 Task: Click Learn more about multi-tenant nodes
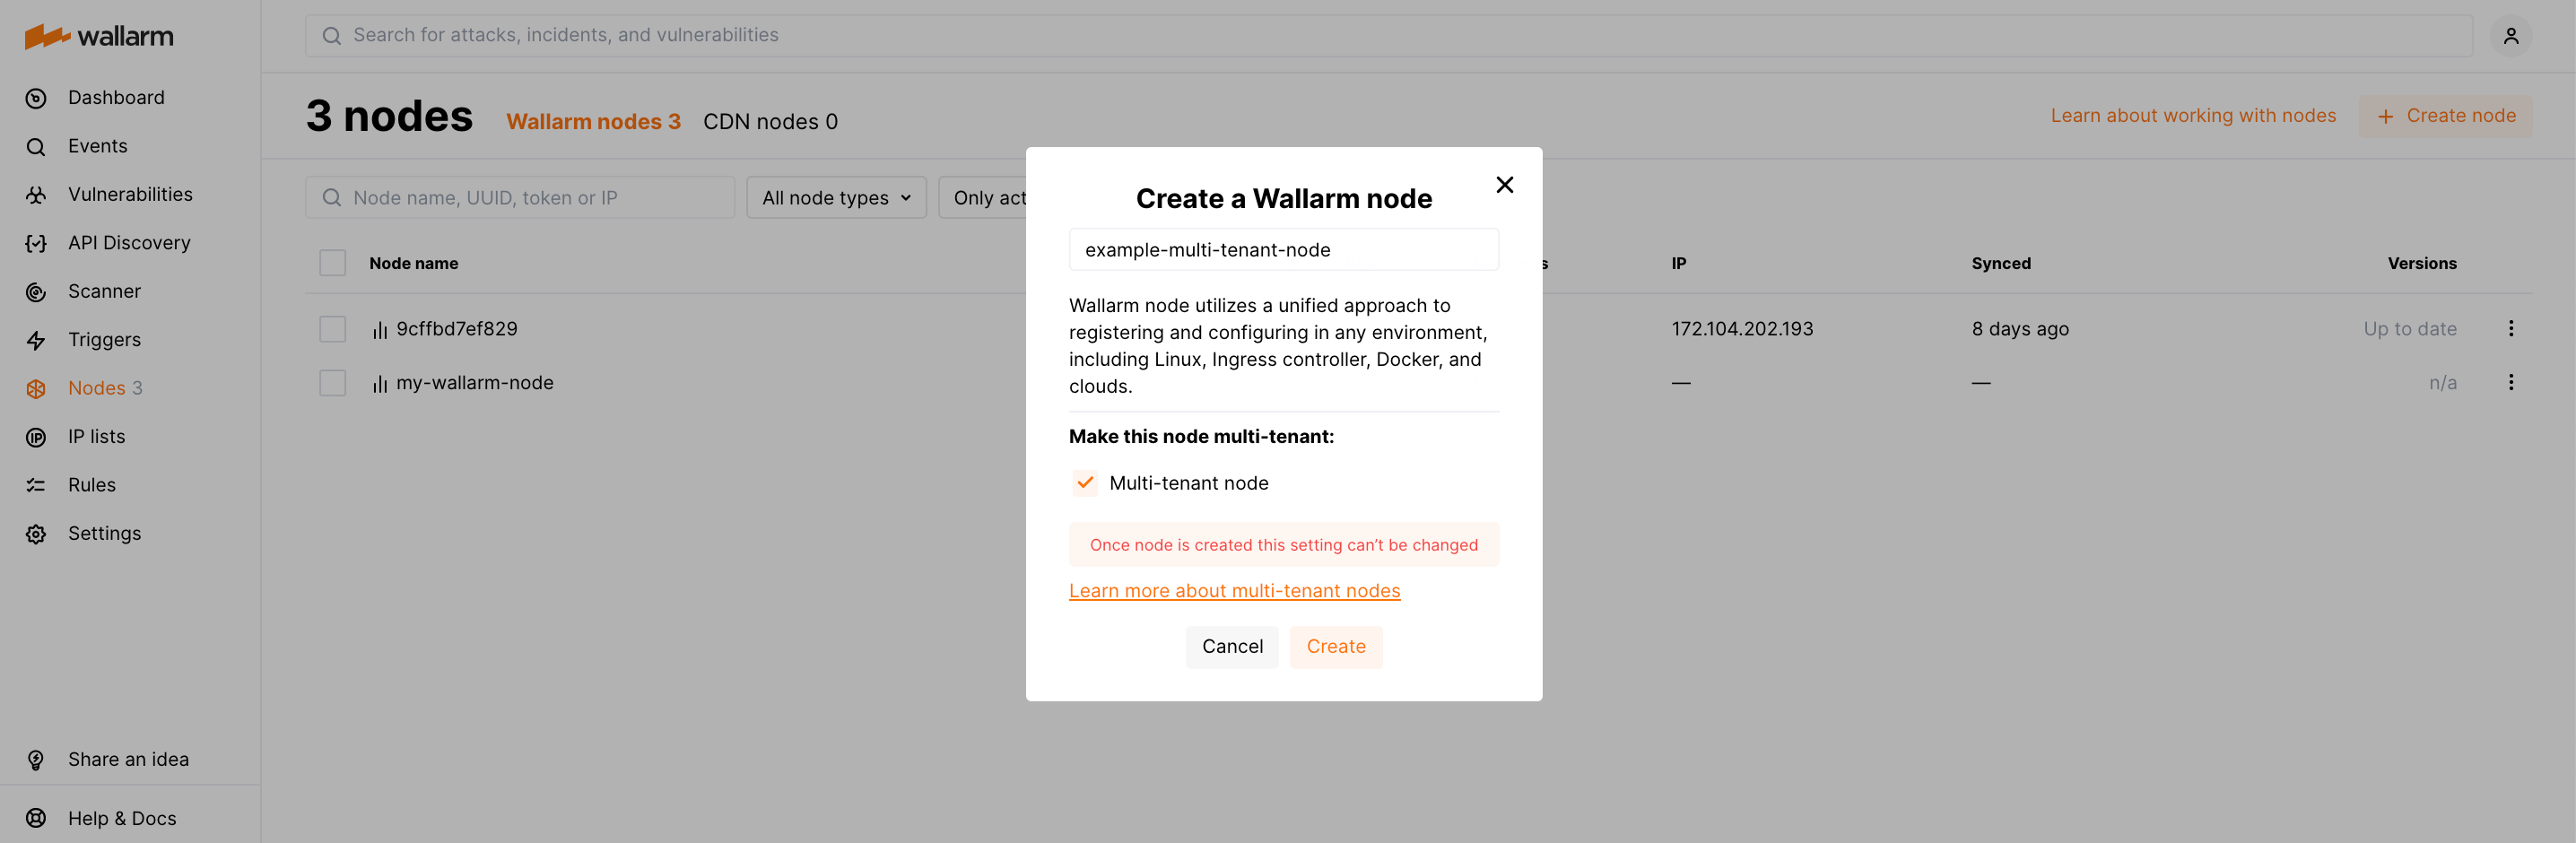1234,590
